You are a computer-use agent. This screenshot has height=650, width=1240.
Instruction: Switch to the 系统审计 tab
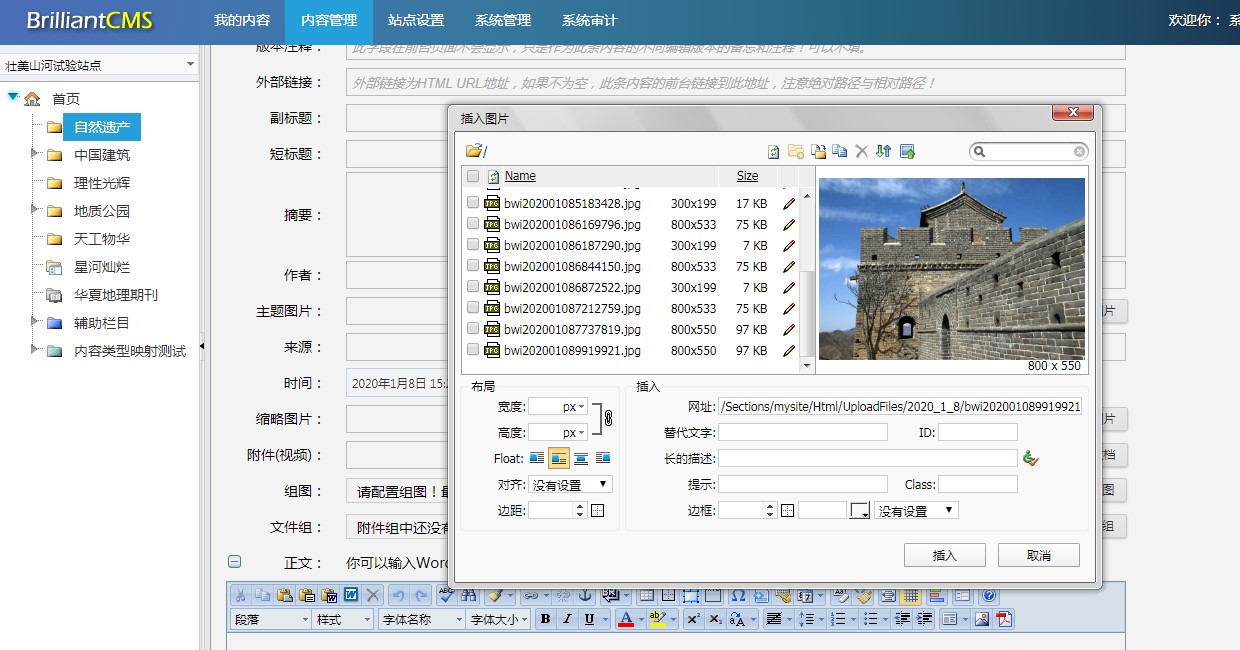point(589,21)
